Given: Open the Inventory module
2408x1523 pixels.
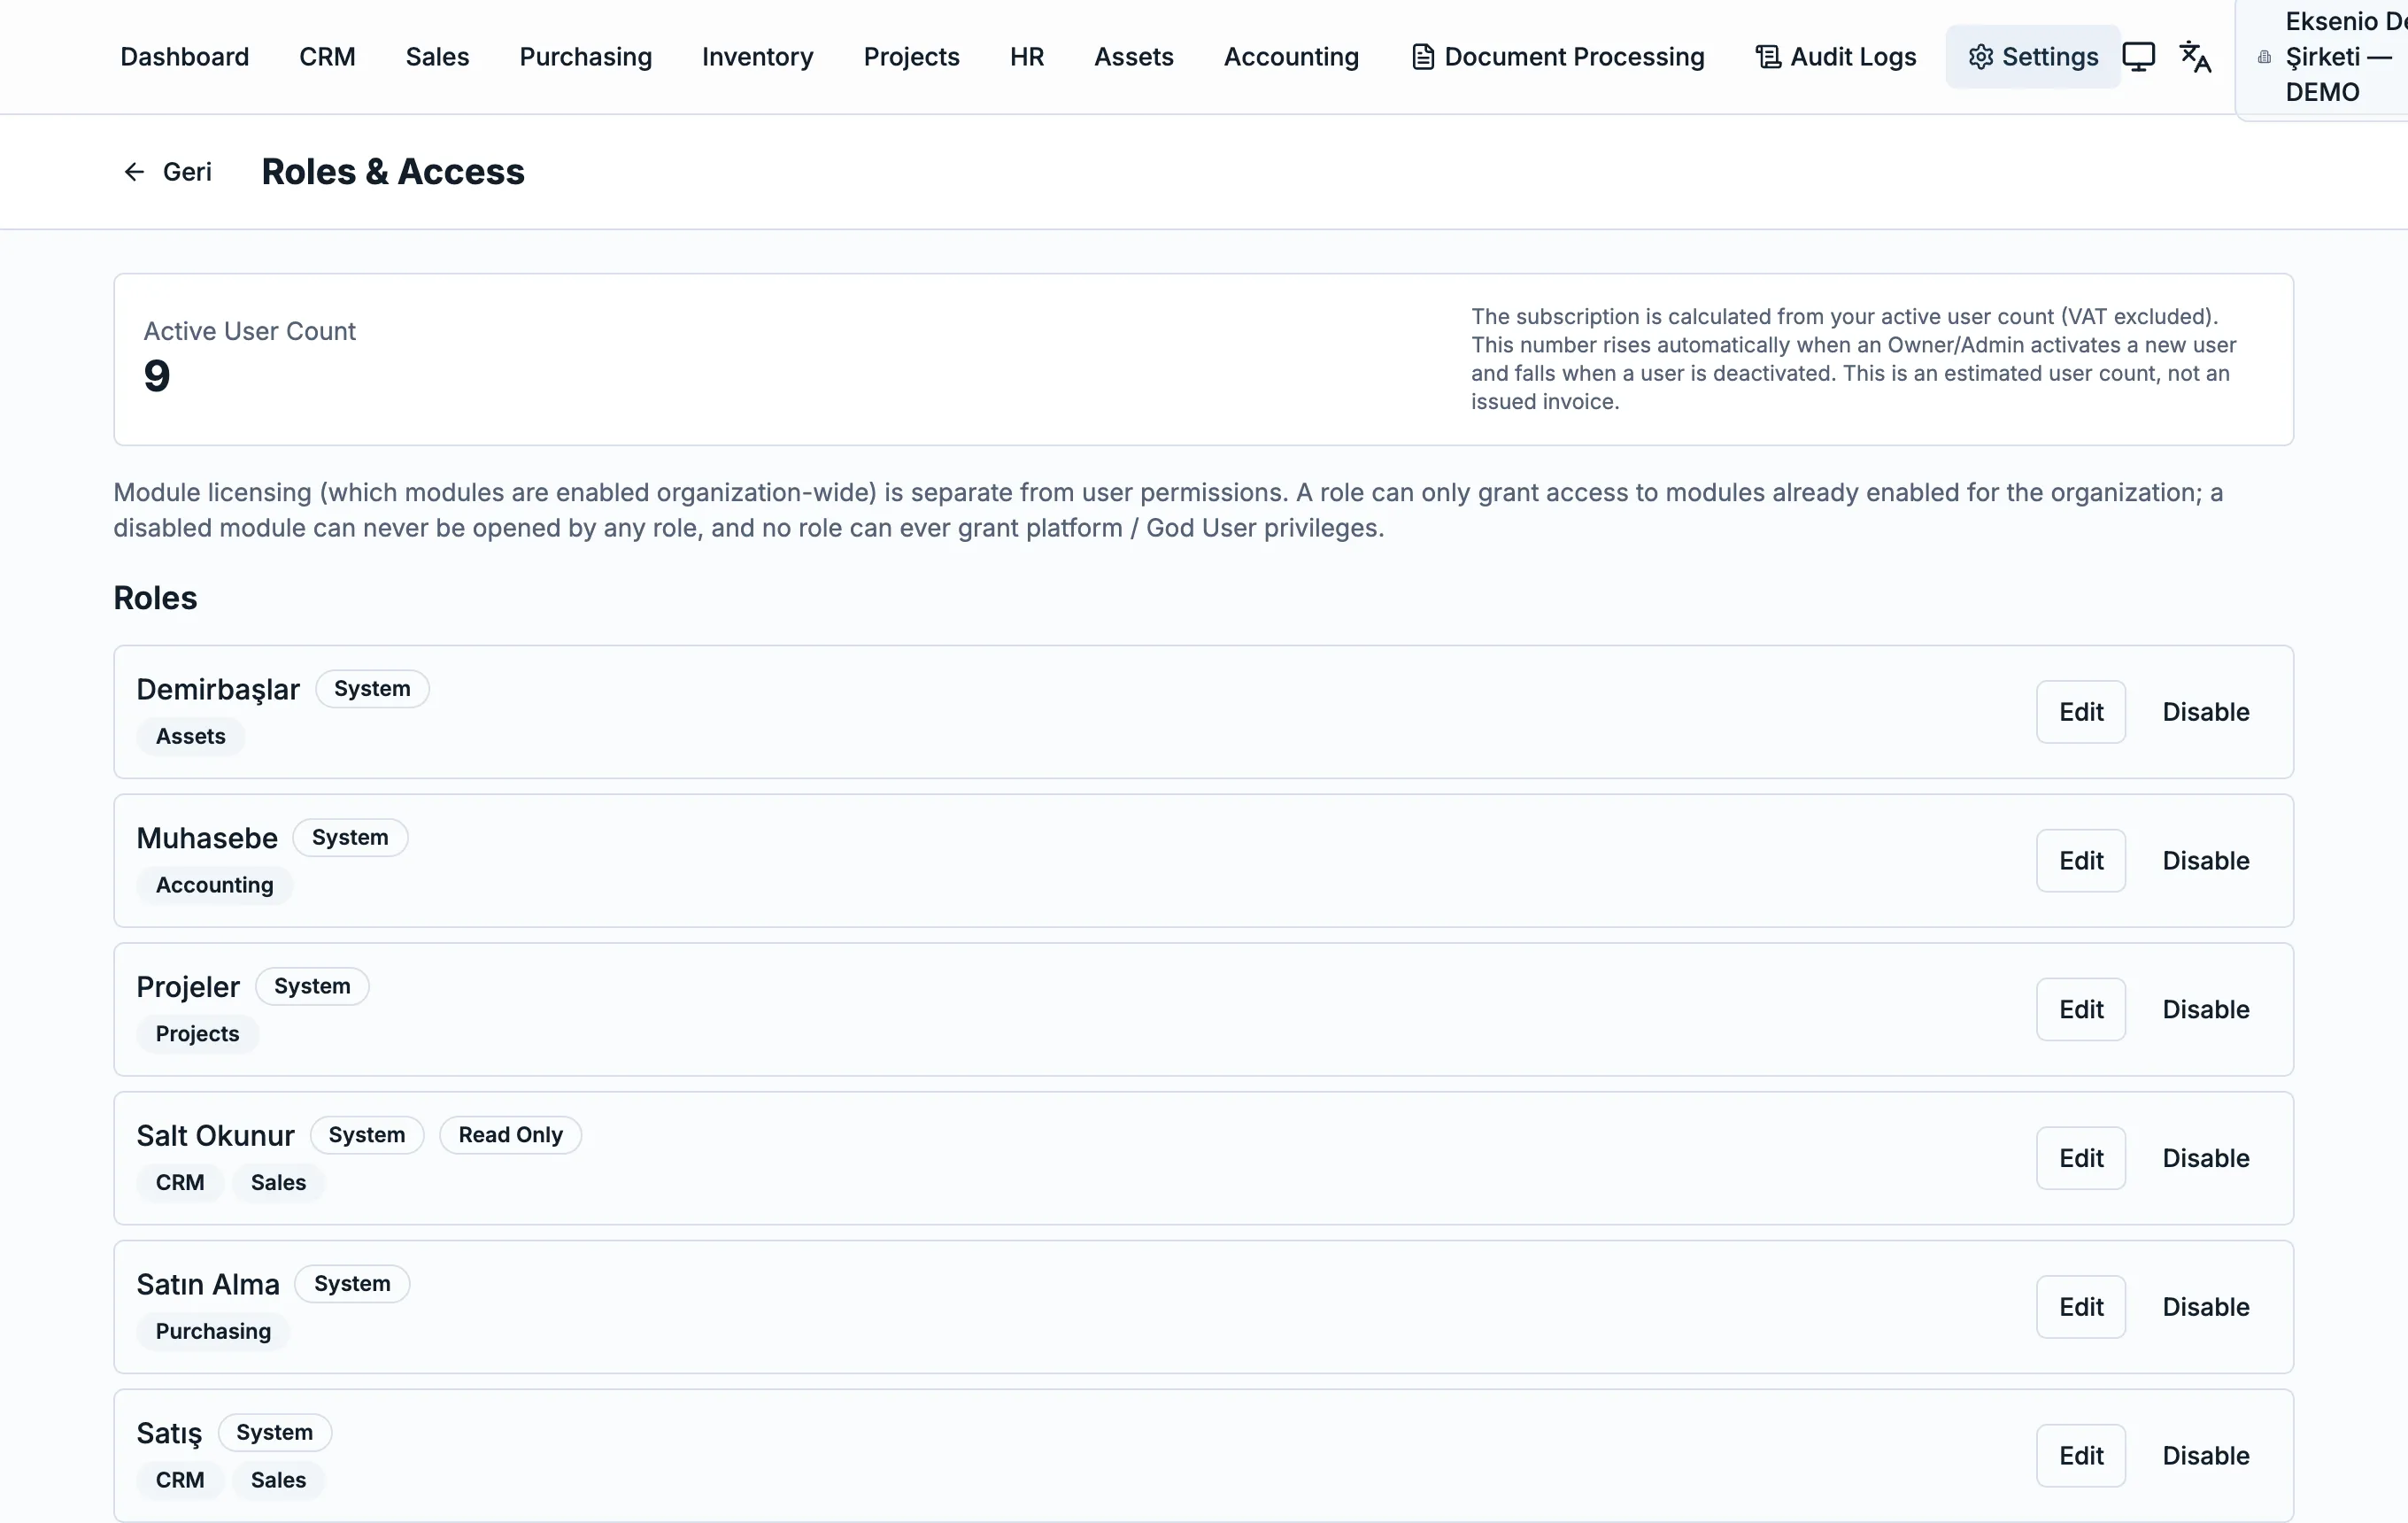Looking at the screenshot, I should coord(757,57).
